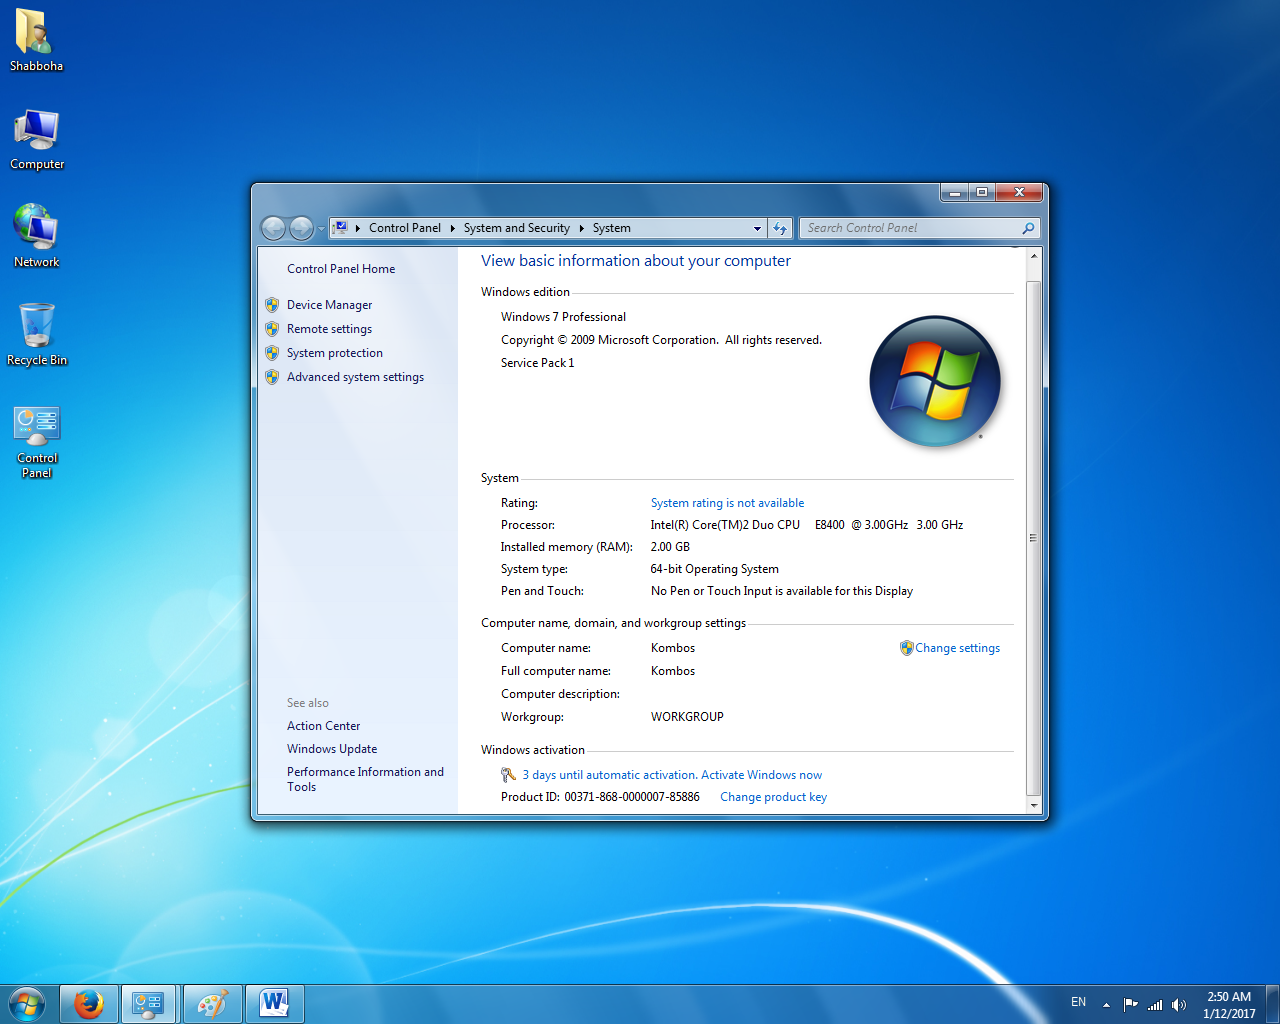The width and height of the screenshot is (1280, 1024).
Task: Open Performance Information and Tools
Action: (x=365, y=779)
